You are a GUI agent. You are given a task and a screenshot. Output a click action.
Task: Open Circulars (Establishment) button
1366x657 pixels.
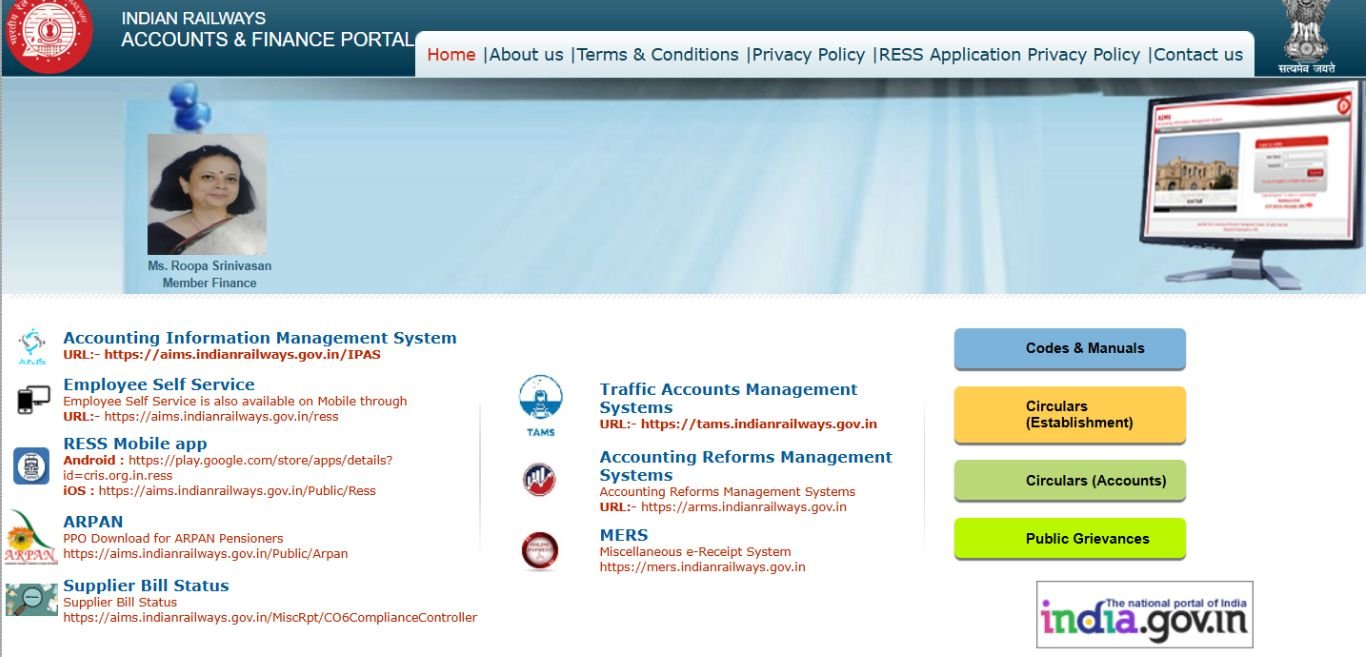pyautogui.click(x=1069, y=414)
